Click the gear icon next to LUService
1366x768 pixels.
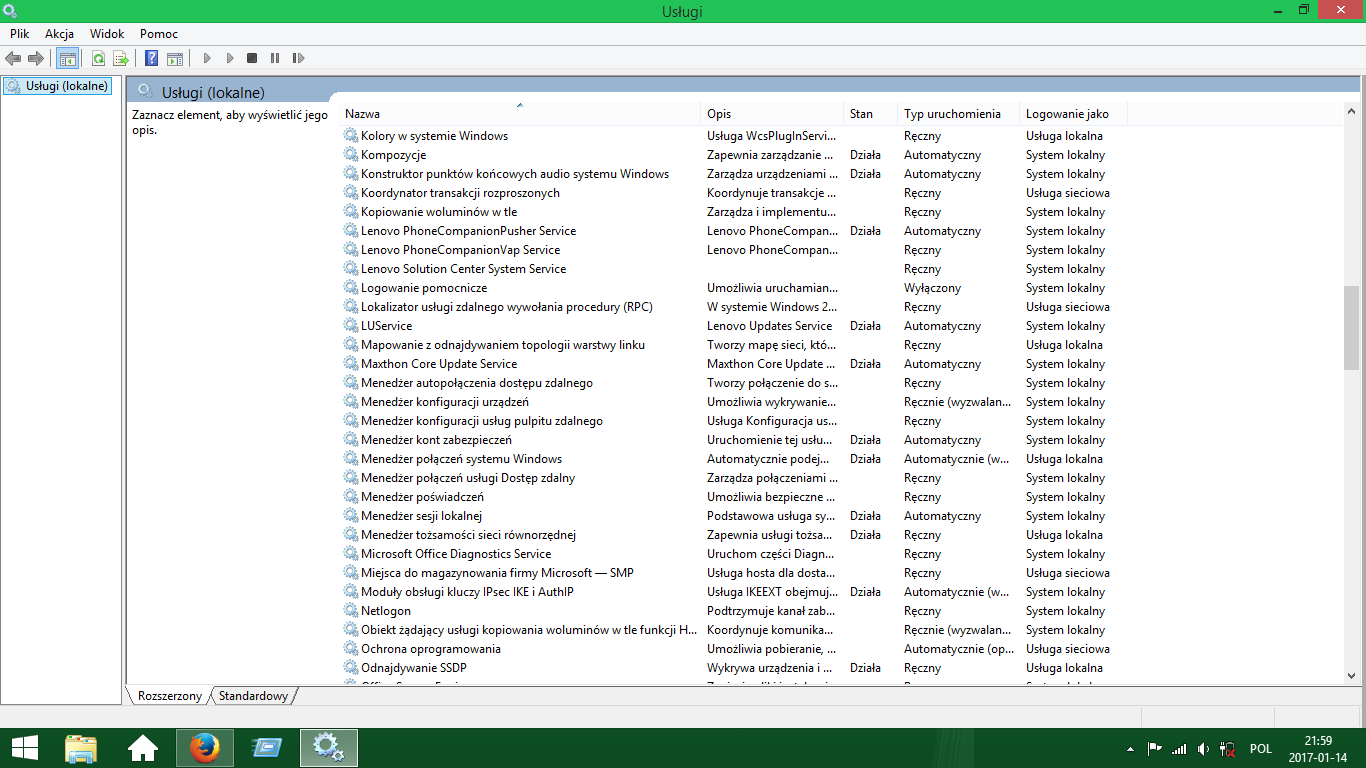pyautogui.click(x=351, y=326)
